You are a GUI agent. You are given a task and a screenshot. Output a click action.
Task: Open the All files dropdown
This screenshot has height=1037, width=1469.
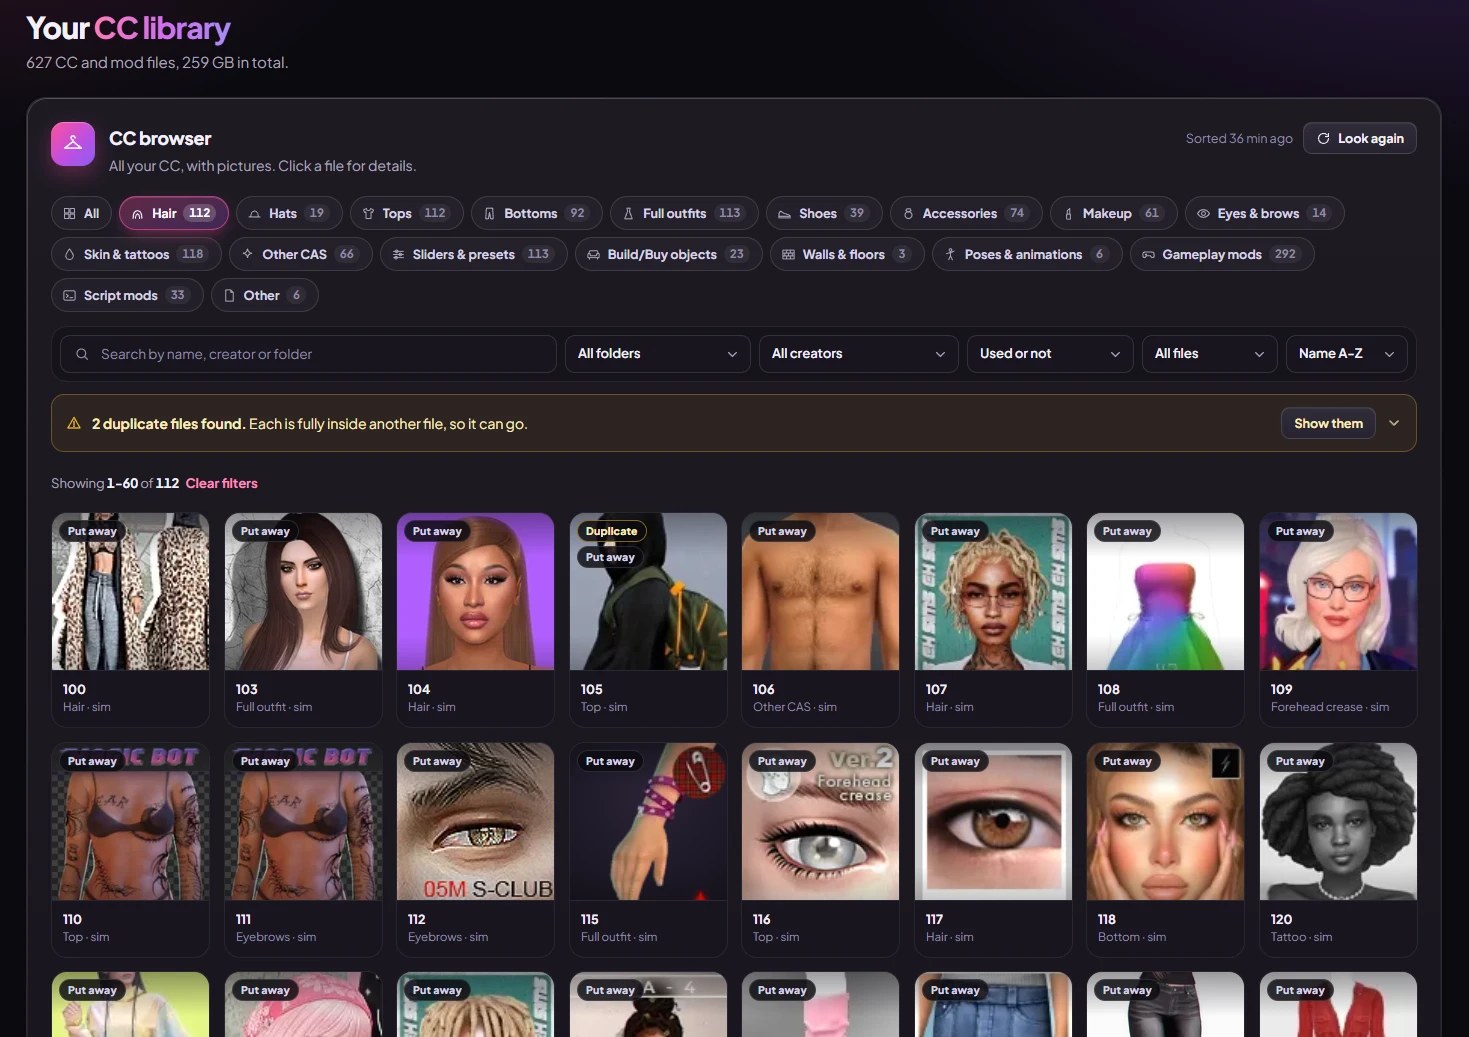1209,354
